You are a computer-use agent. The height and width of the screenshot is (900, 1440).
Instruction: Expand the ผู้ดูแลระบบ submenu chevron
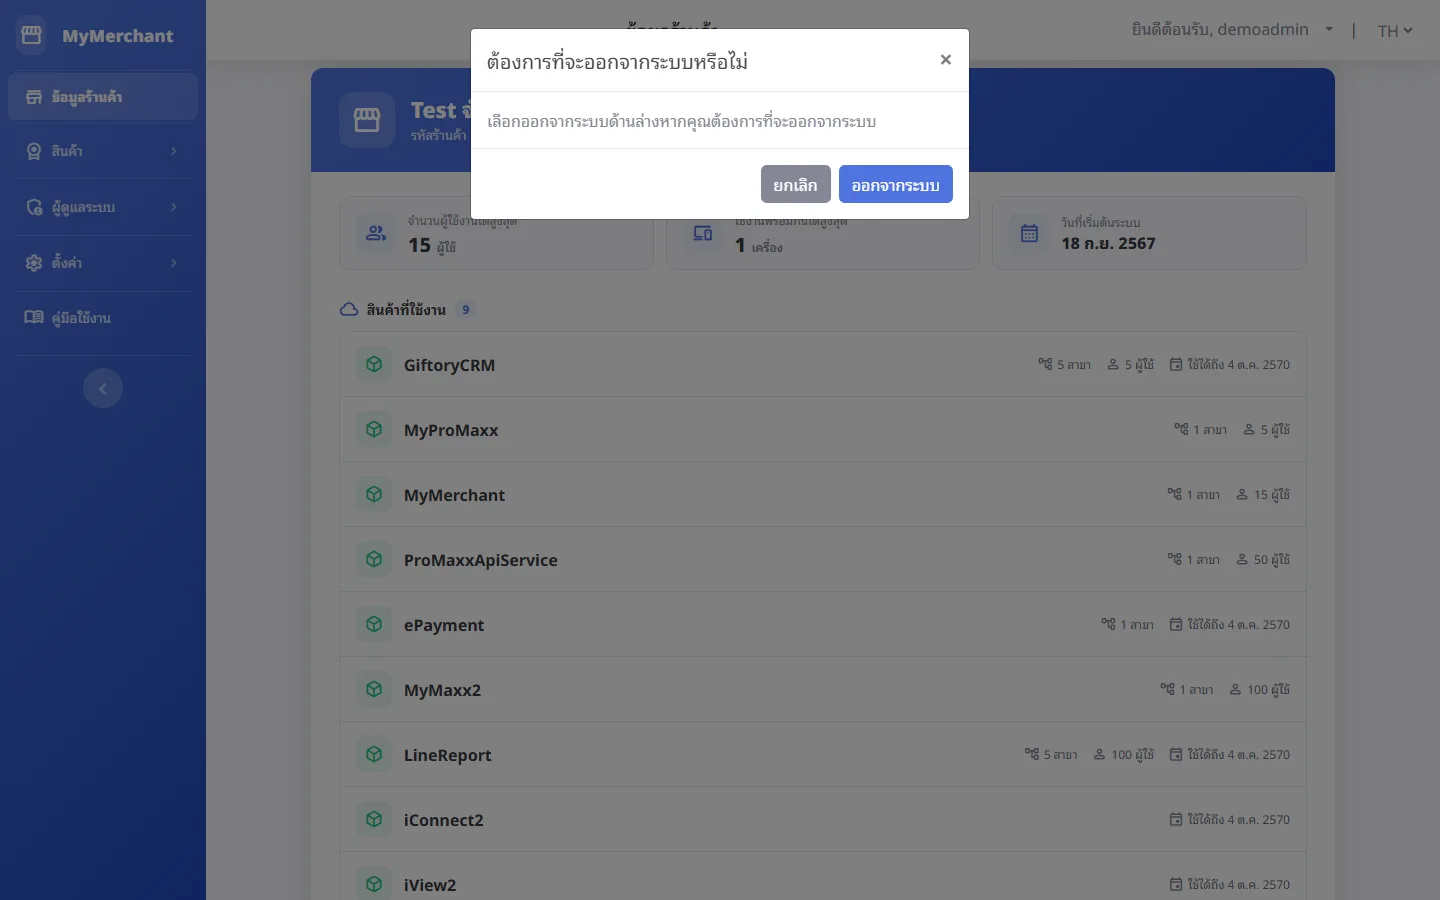(x=173, y=207)
